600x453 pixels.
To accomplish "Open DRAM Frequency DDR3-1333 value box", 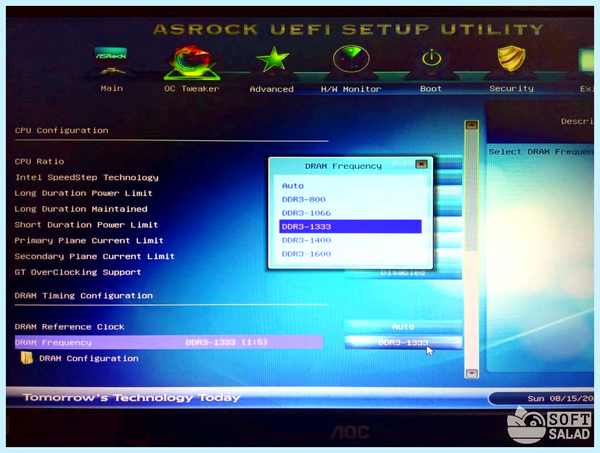I will click(403, 342).
